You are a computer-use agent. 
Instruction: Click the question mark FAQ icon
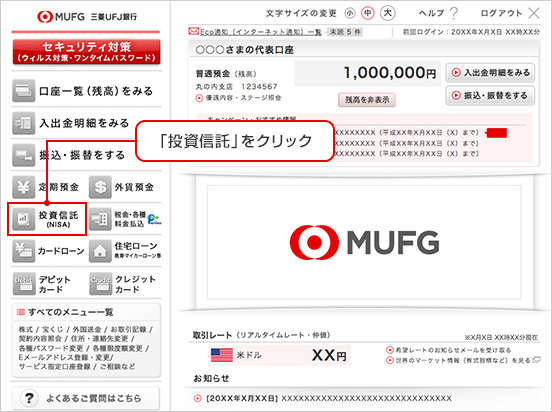pos(29,398)
